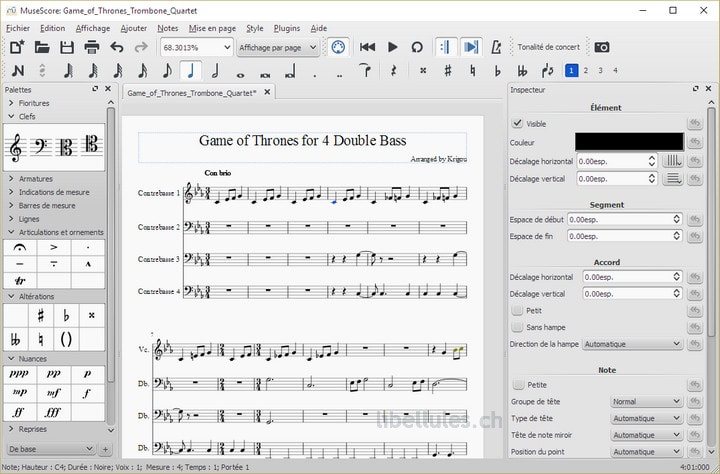
Task: Undo the last action
Action: tap(117, 47)
